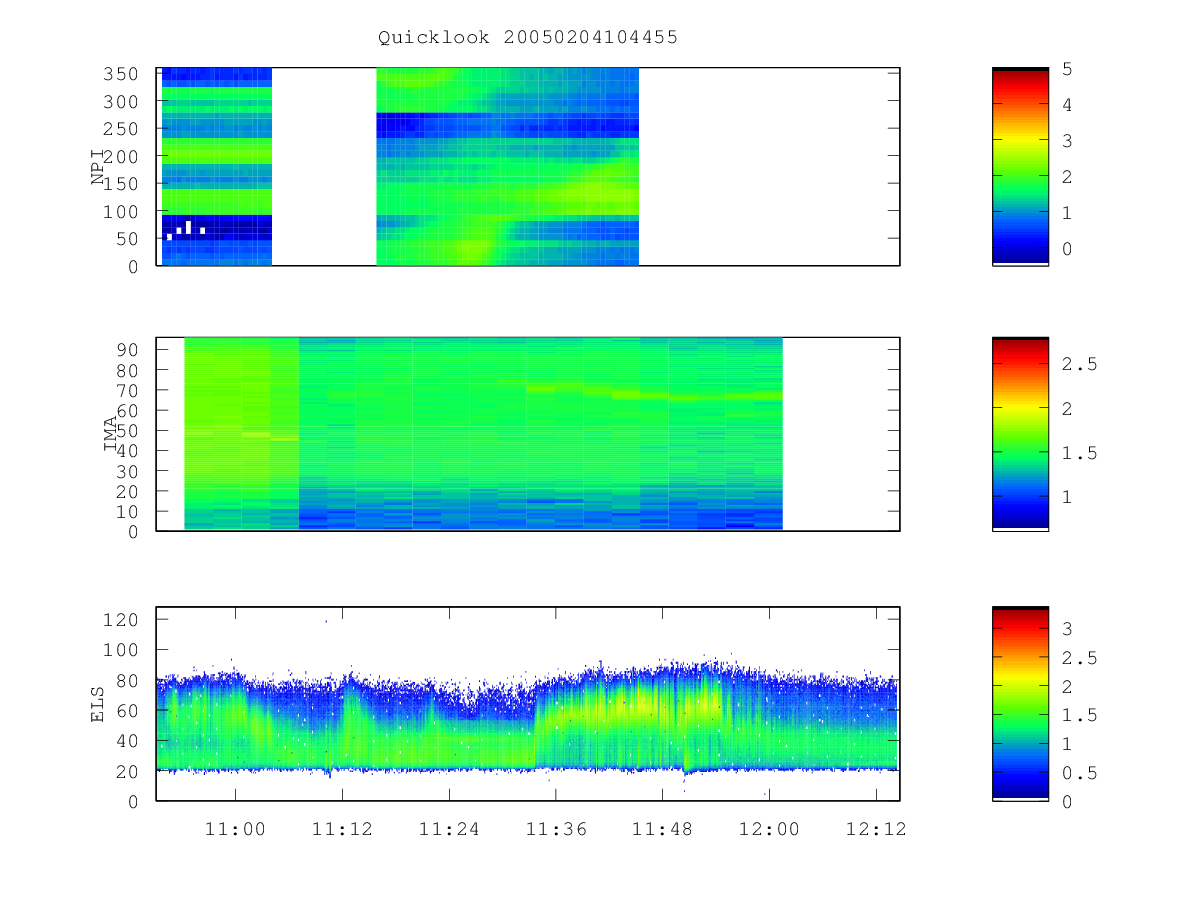Click the 100 tick on ELS axis

(x=122, y=650)
